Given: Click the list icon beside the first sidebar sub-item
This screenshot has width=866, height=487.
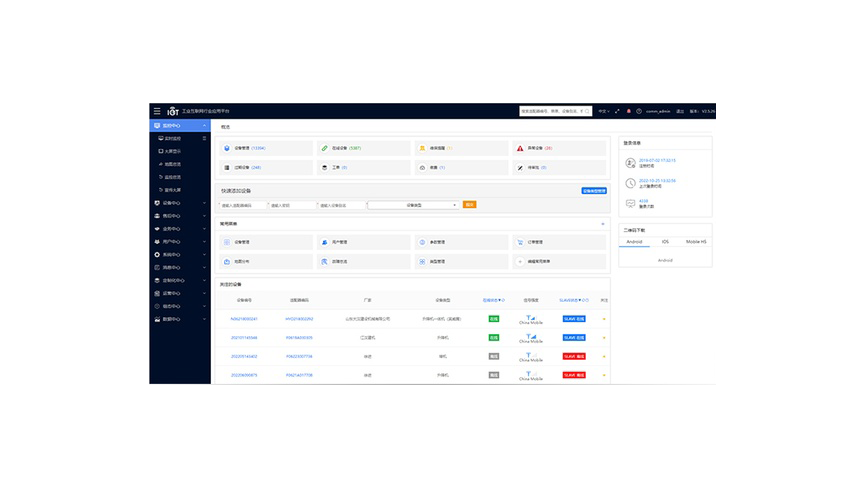Looking at the screenshot, I should pyautogui.click(x=204, y=138).
